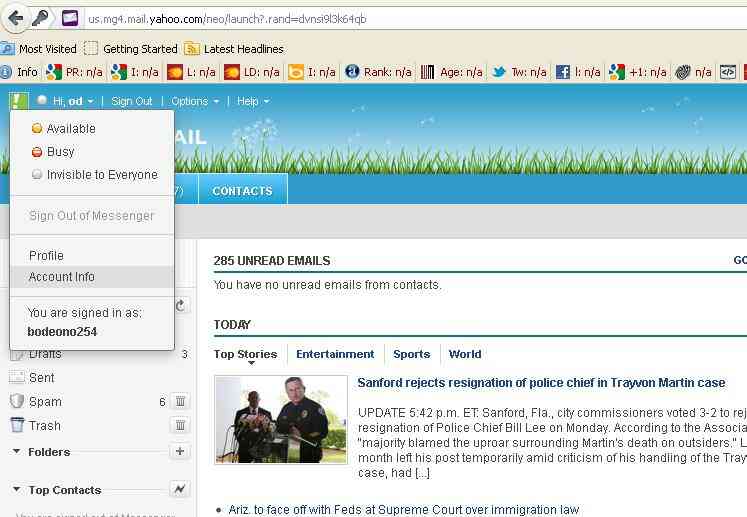Screen dimensions: 747x517
Task: Open the Options dropdown menu
Action: tap(195, 101)
